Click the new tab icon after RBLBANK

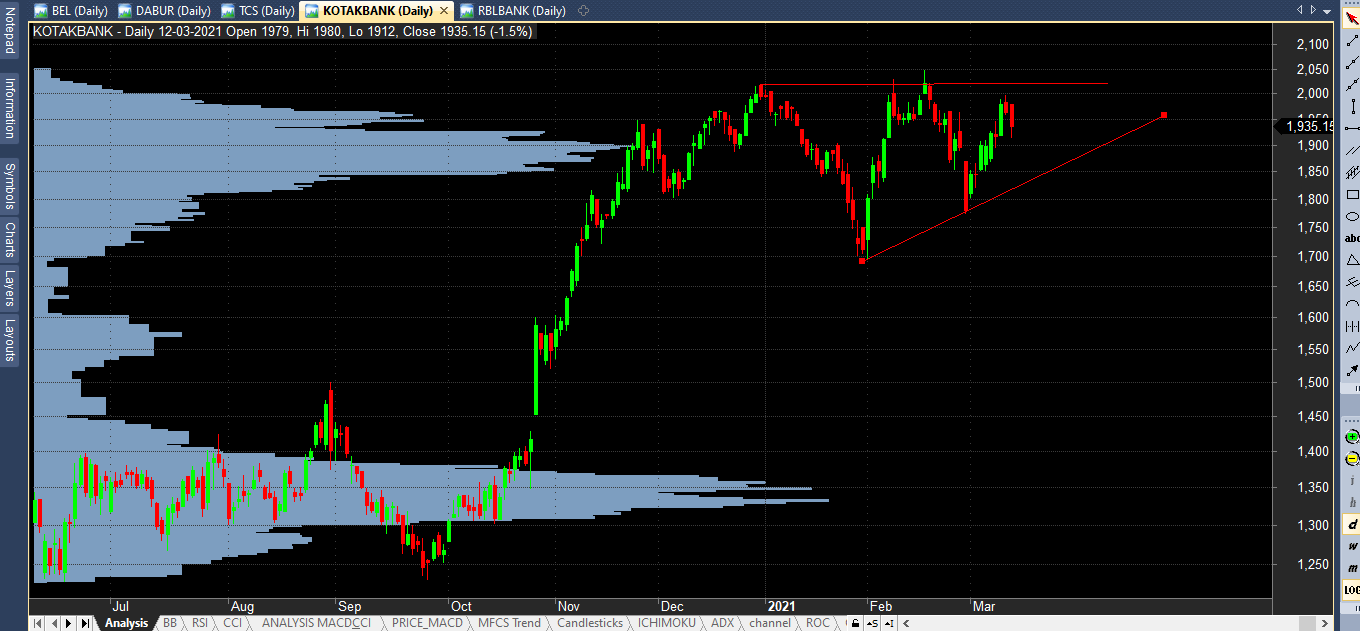tap(584, 10)
